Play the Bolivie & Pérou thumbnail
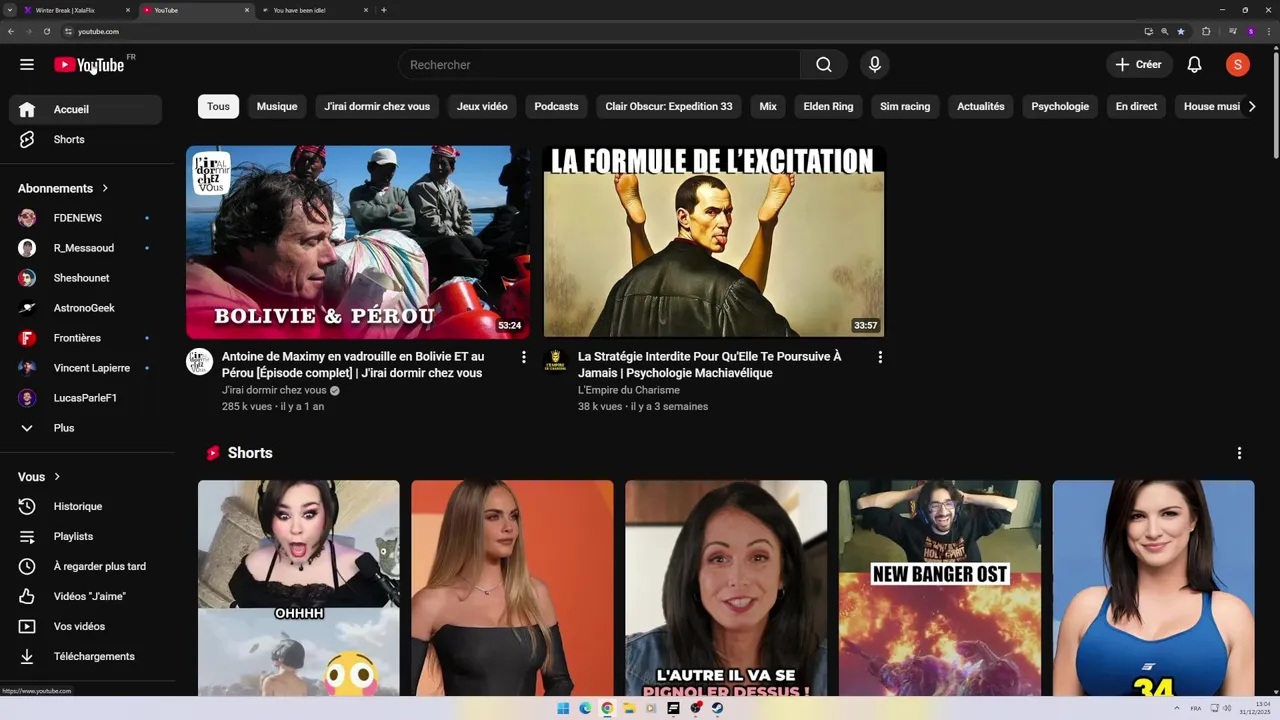The image size is (1280, 720). [357, 242]
